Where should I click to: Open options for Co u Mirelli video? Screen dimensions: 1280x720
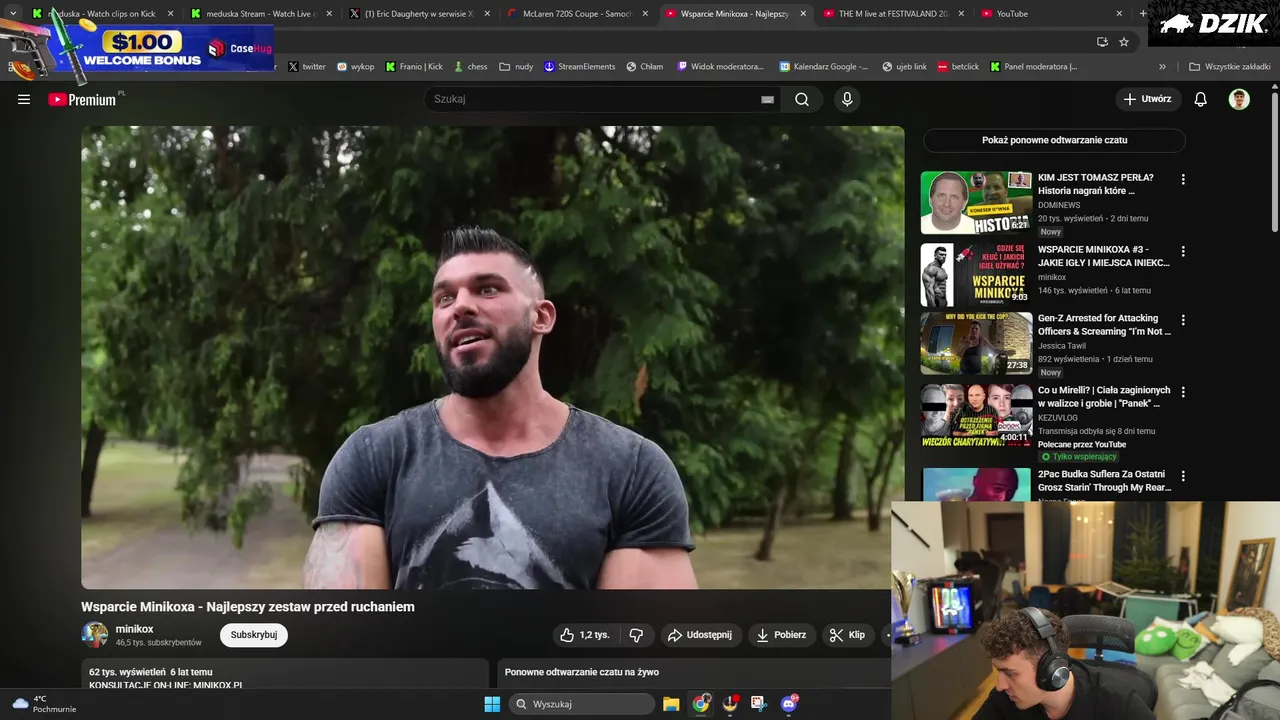[1183, 392]
